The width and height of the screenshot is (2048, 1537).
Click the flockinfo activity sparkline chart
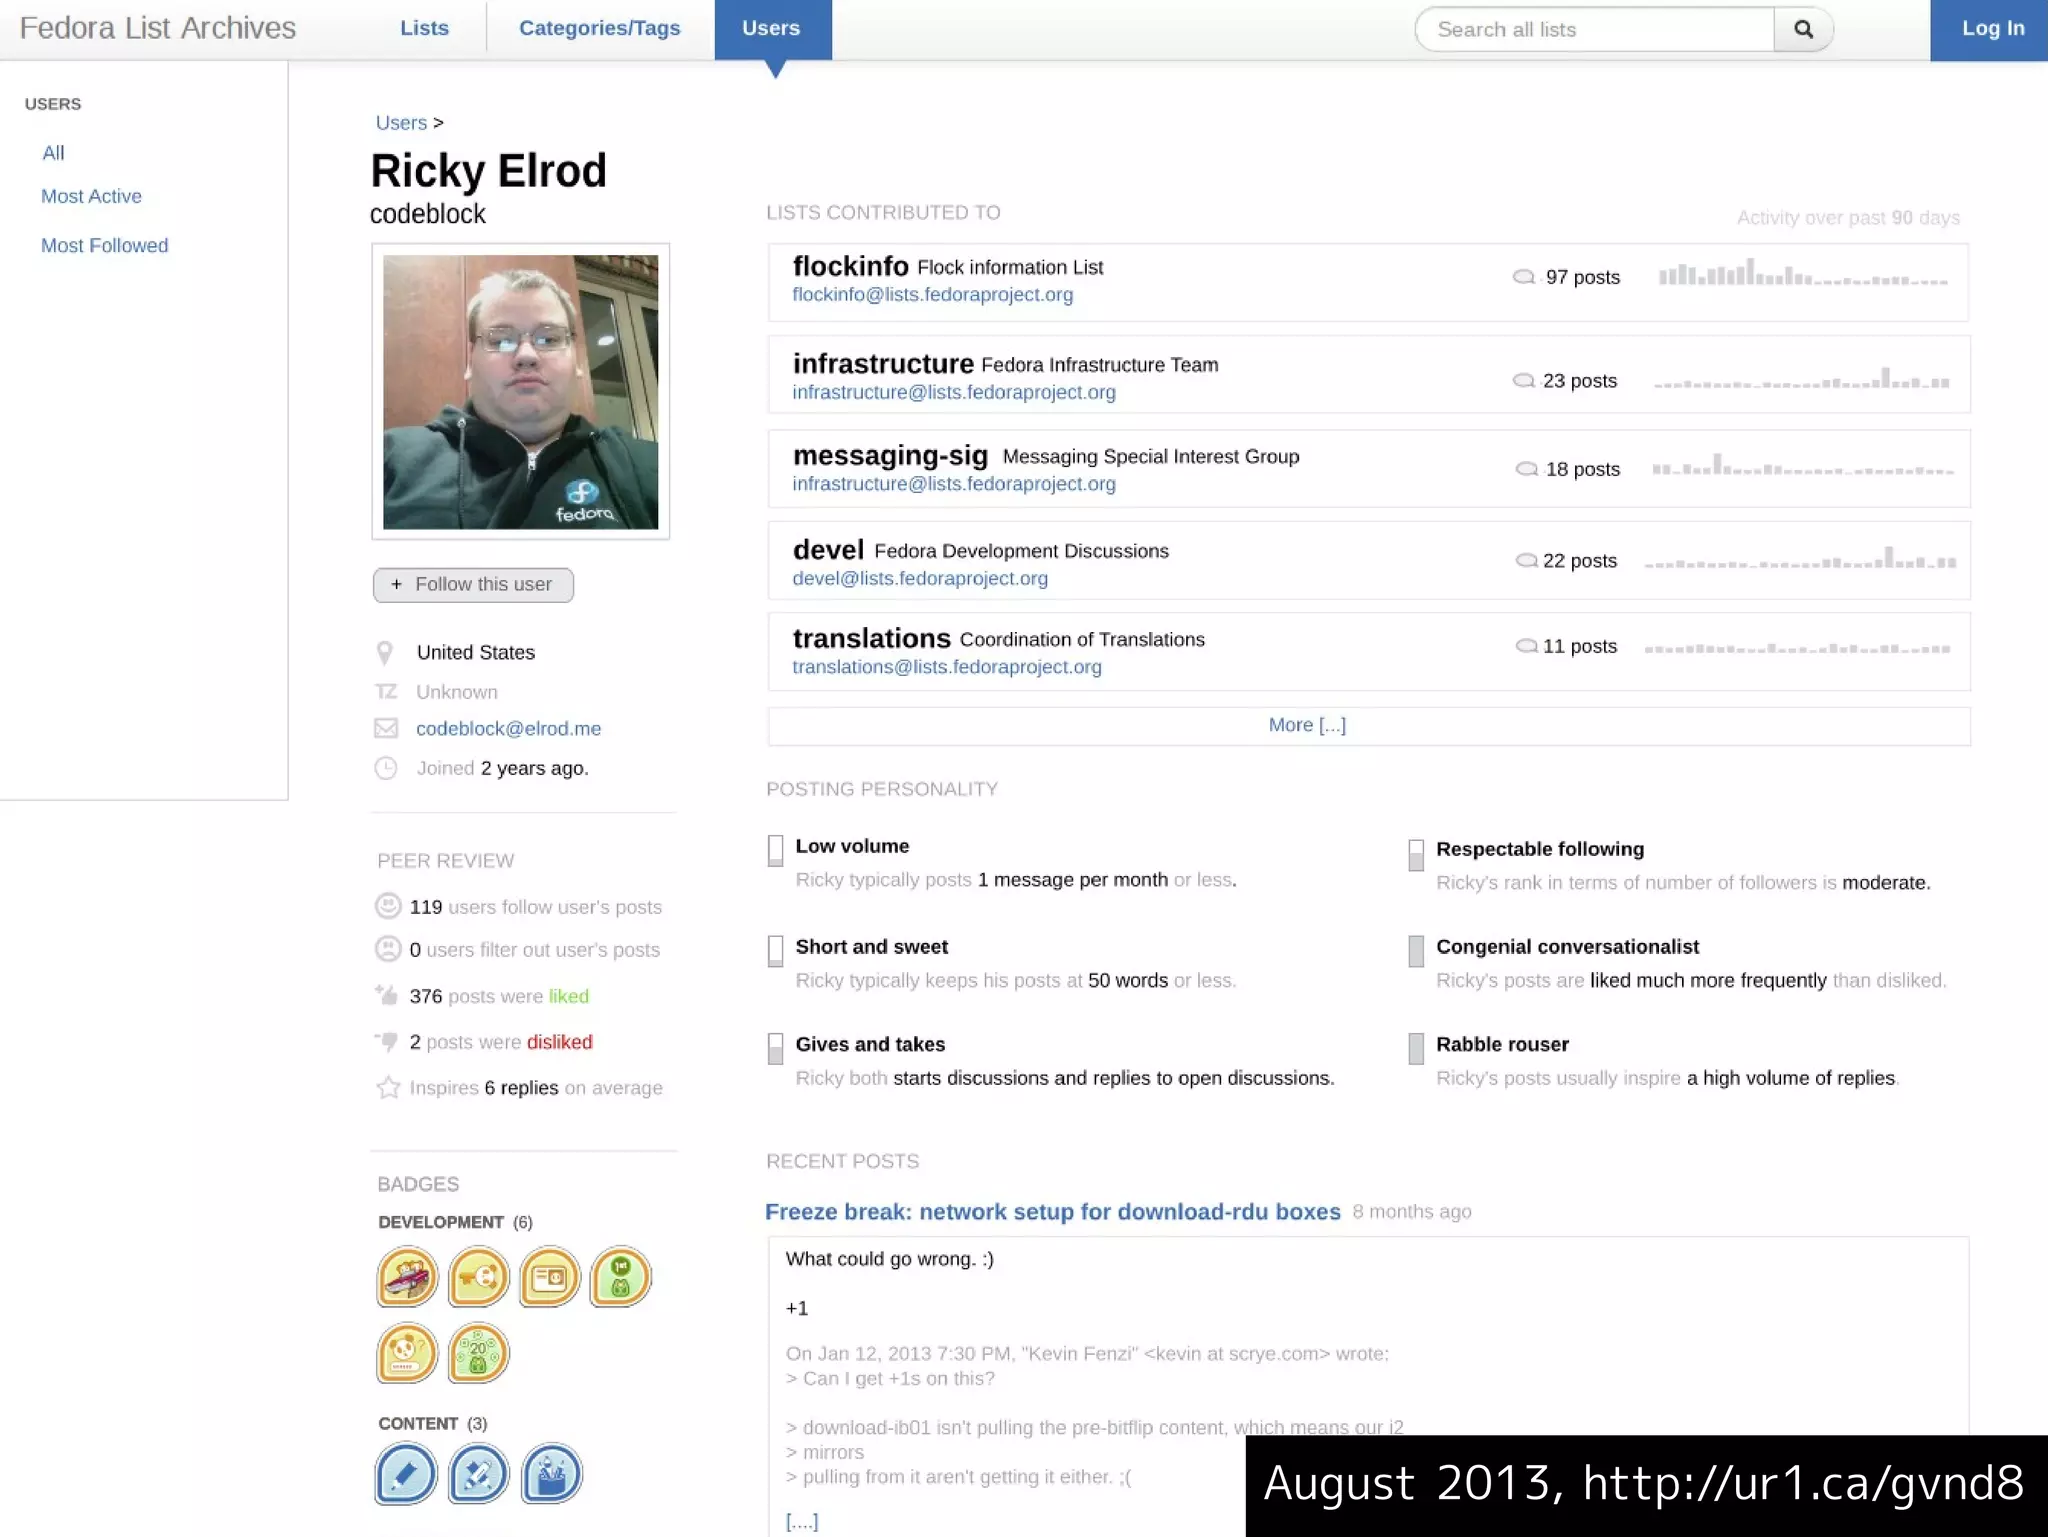[x=1803, y=273]
